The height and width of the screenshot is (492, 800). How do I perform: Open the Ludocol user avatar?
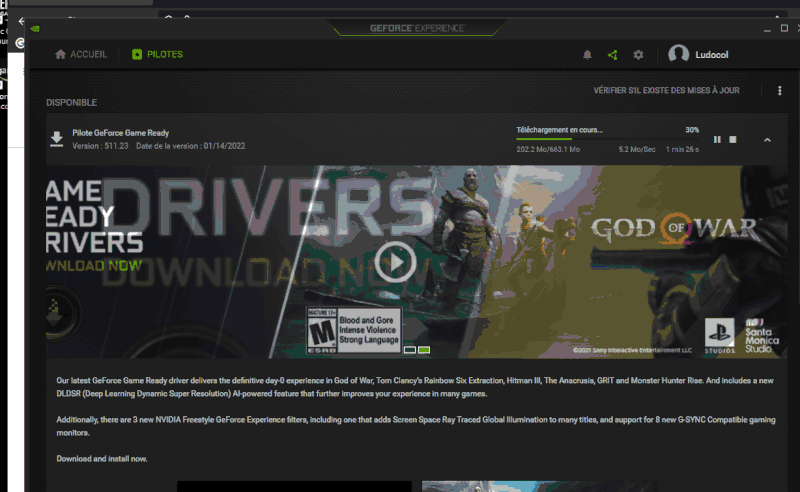(679, 54)
